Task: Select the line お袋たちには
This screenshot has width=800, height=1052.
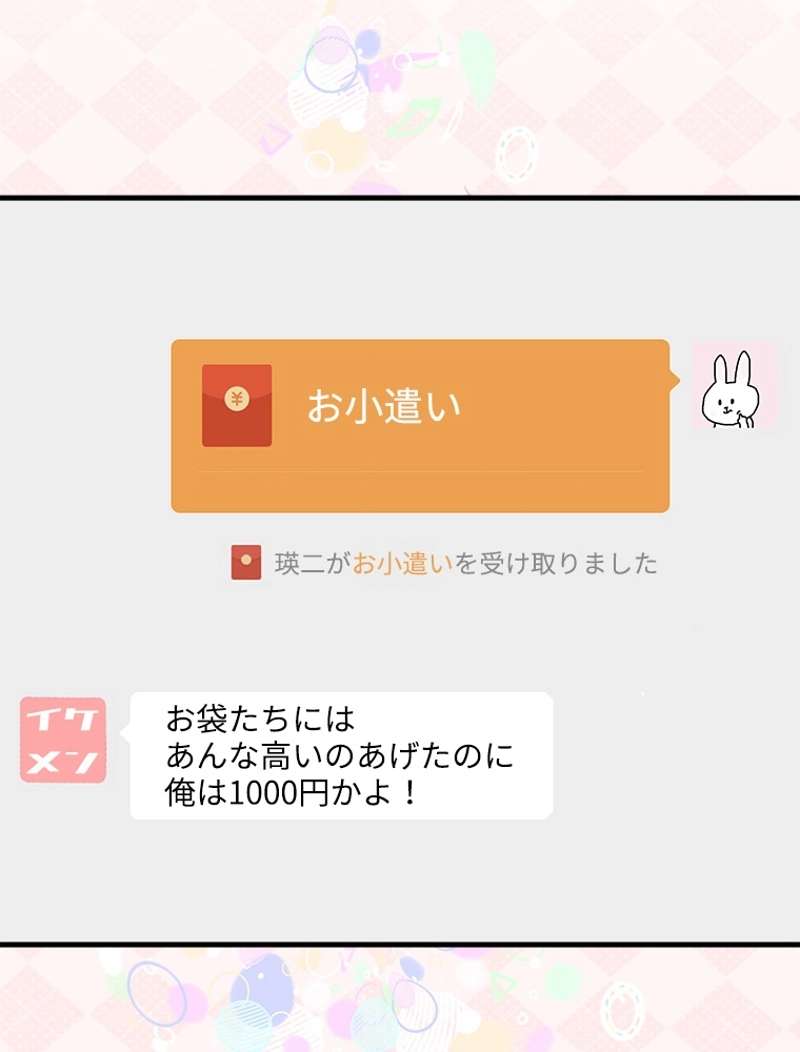Action: (260, 719)
